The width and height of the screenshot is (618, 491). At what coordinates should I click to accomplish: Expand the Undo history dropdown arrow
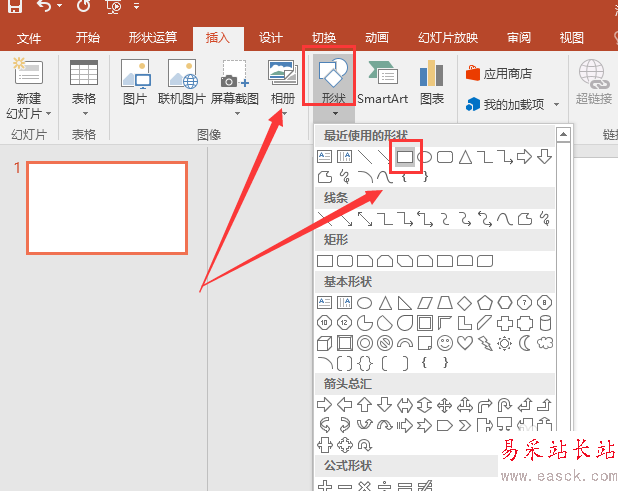(60, 6)
